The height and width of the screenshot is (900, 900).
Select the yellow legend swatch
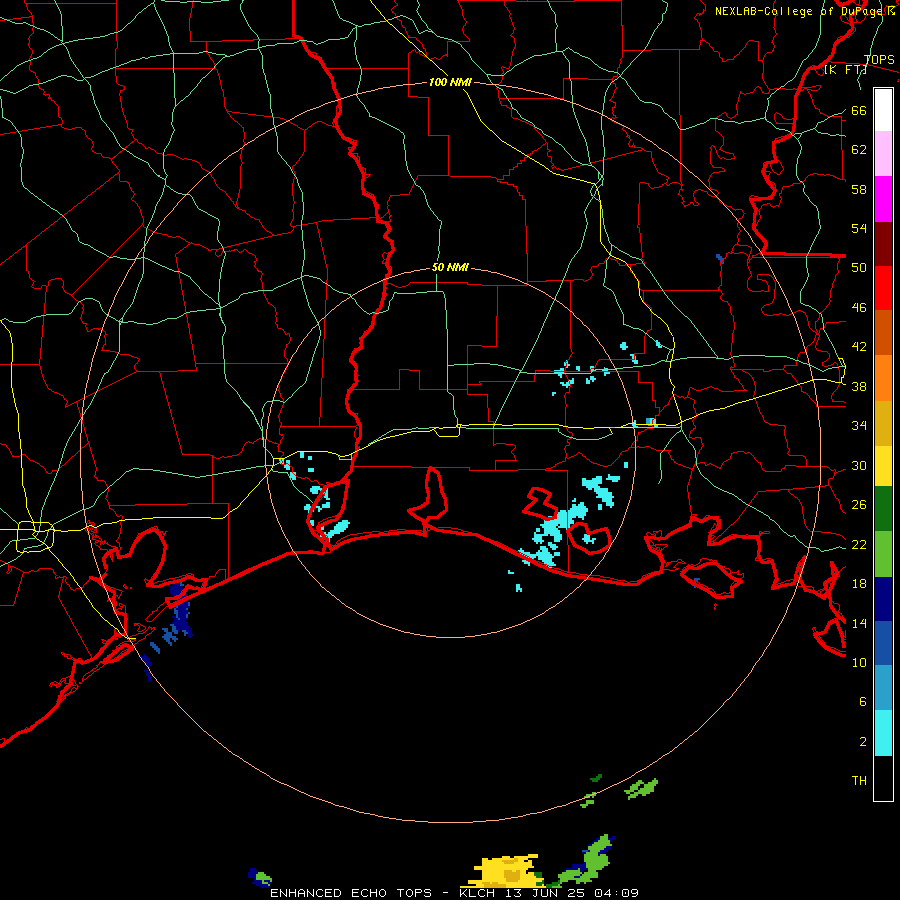coord(883,466)
